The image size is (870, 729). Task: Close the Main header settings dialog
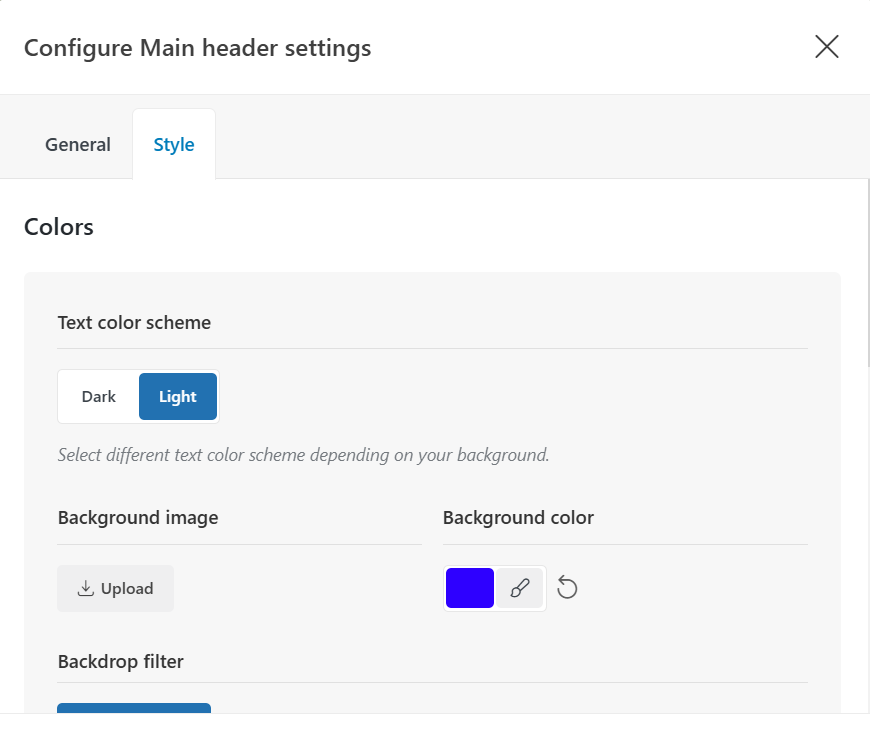pyautogui.click(x=827, y=47)
